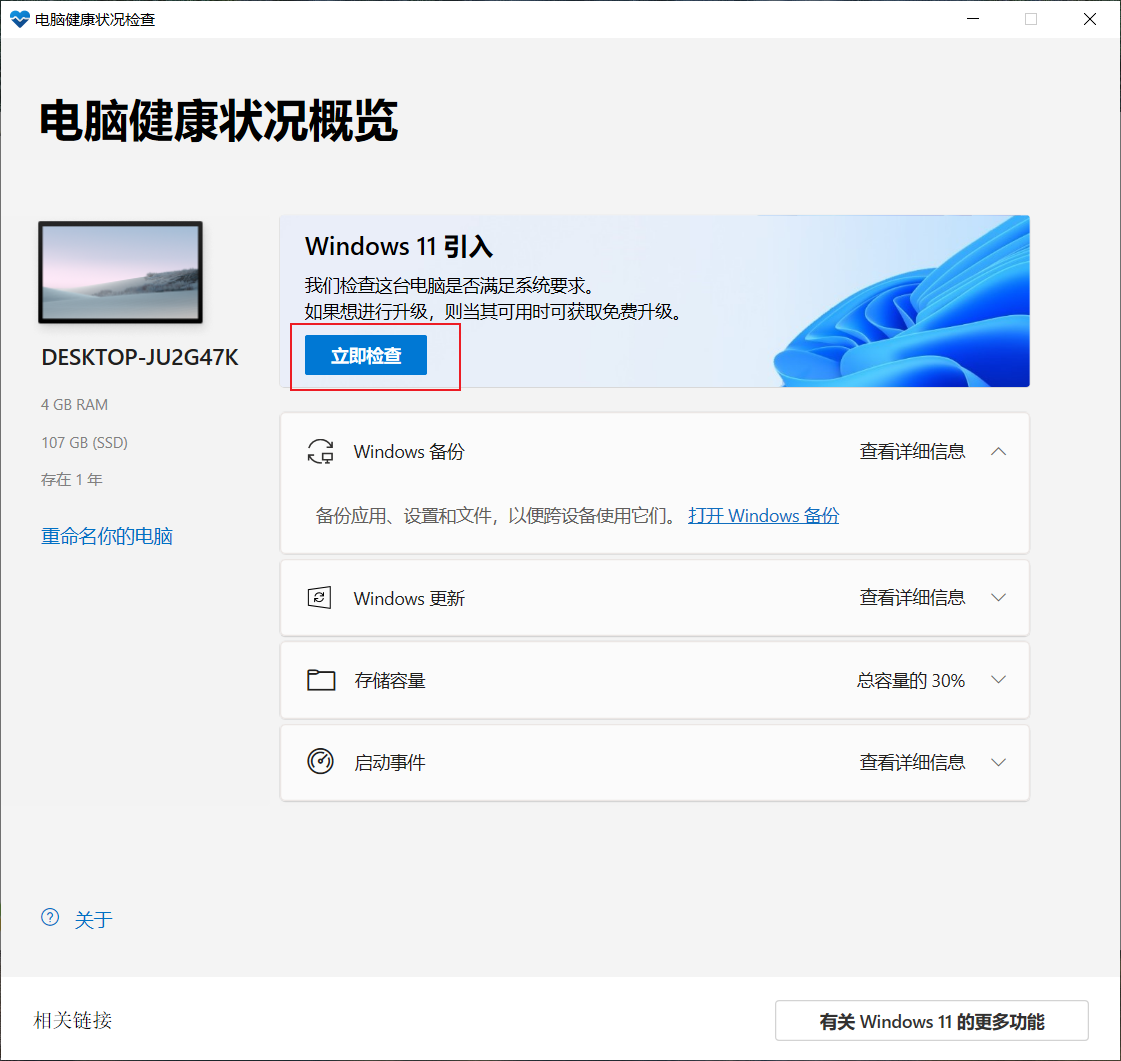Screen dimensions: 1121x1061
Task: Click the 107 GB (SSD) text
Action: point(84,443)
